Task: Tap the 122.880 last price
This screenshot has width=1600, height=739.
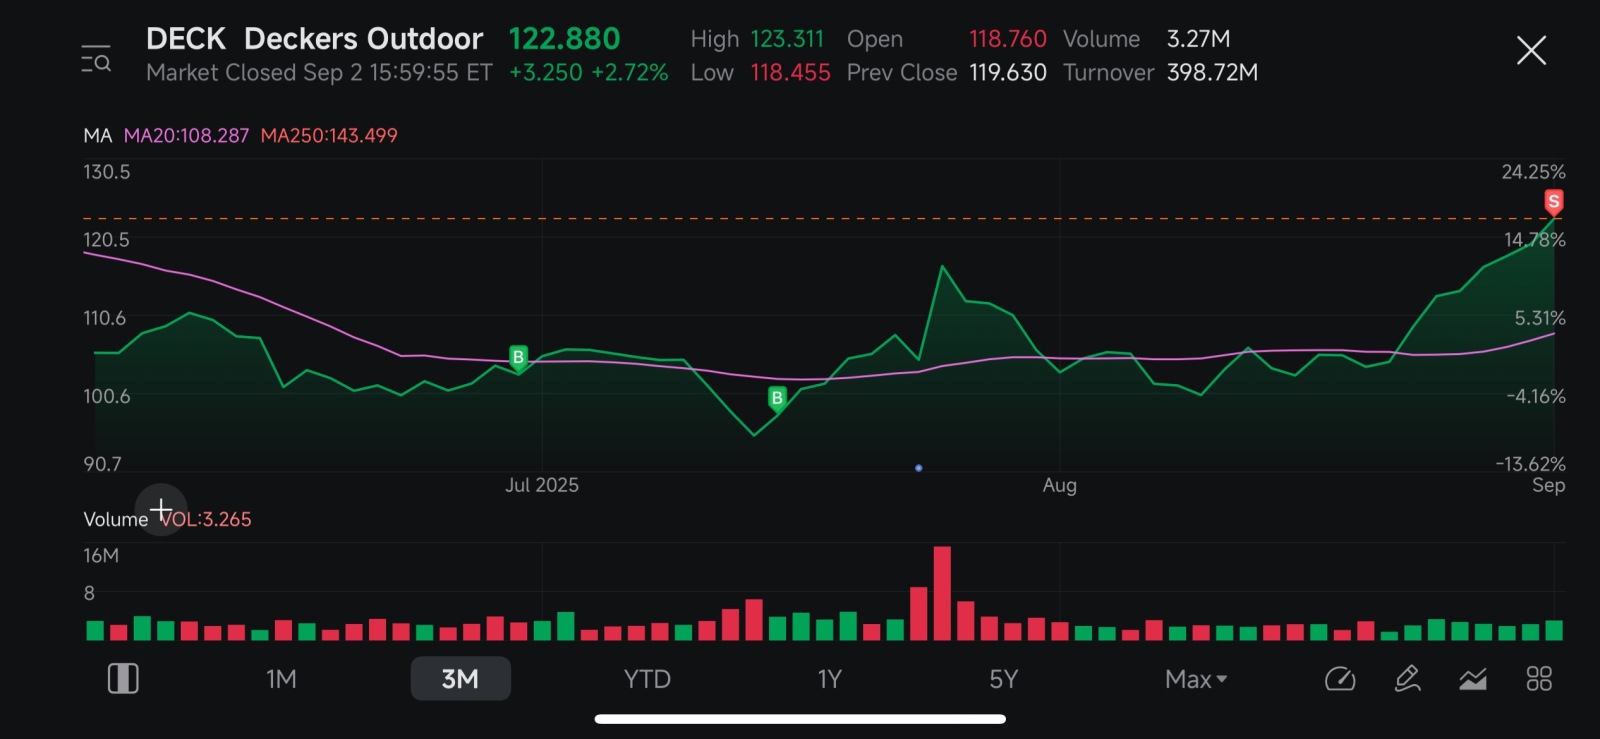Action: coord(564,39)
